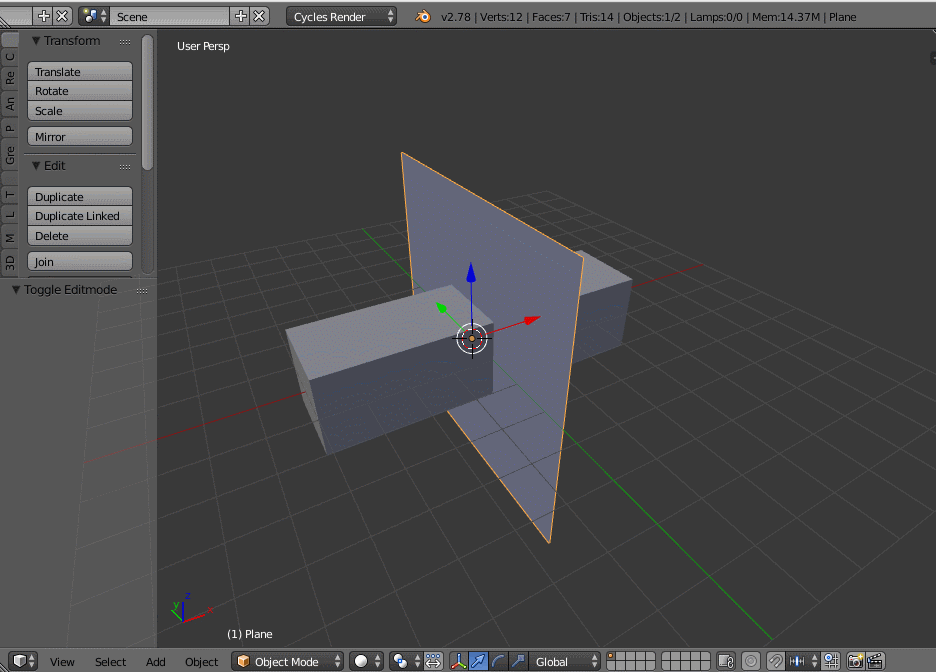Click the viewport shading sphere icon
The height and width of the screenshot is (672, 936).
pos(361,661)
